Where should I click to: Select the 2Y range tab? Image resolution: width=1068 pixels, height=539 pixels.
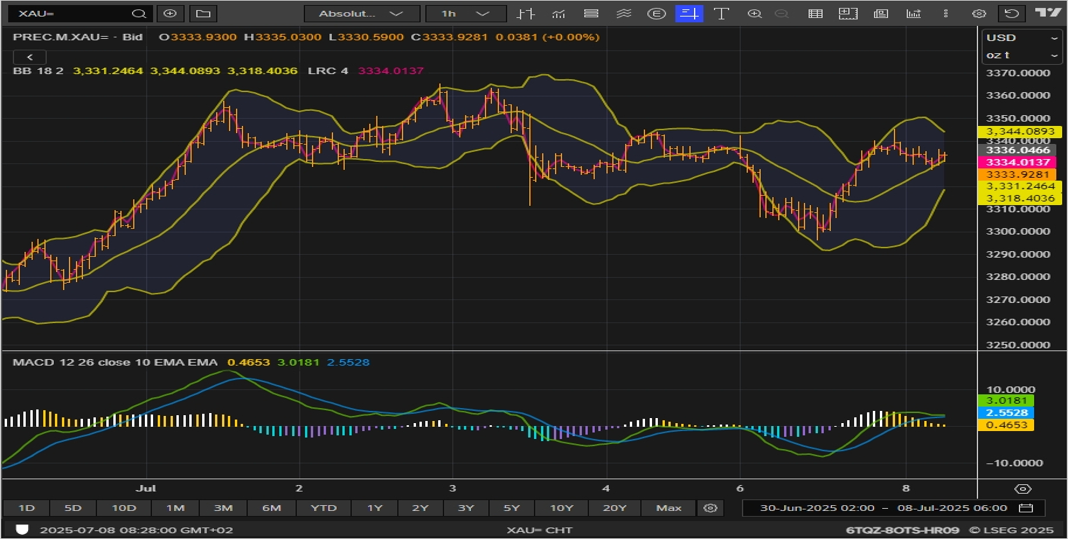tap(420, 508)
